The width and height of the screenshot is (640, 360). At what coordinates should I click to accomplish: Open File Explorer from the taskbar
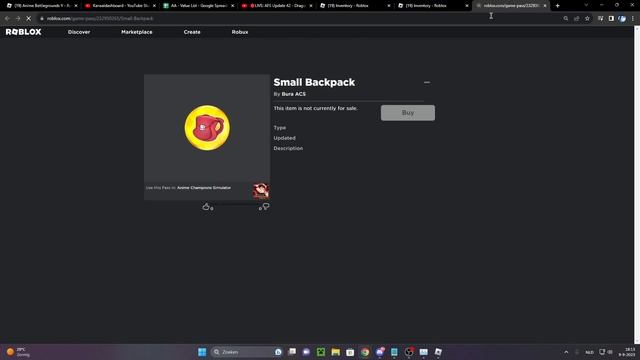[x=336, y=352]
